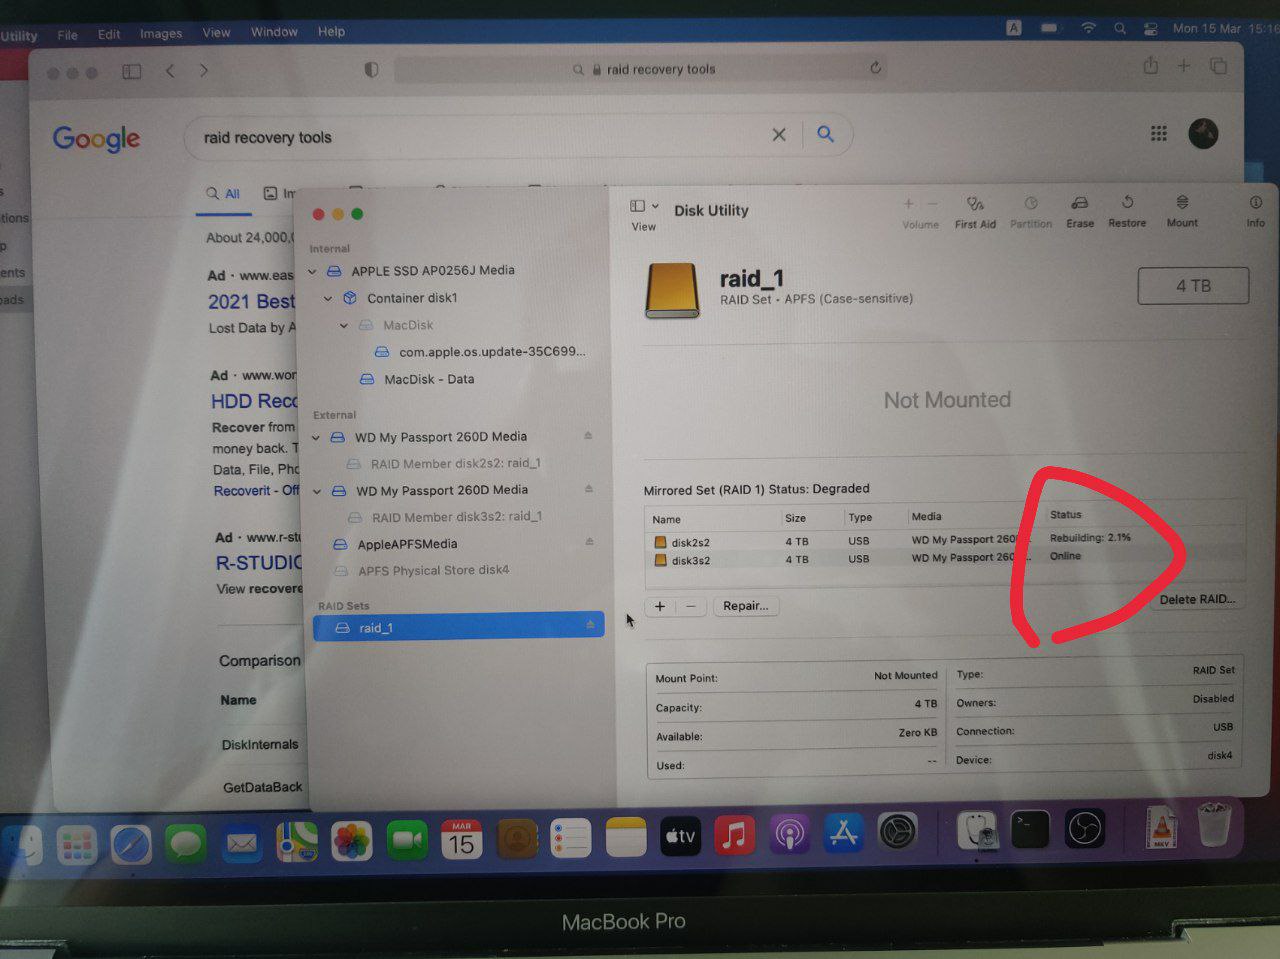
Task: Open the View menu in menu bar
Action: tap(216, 32)
